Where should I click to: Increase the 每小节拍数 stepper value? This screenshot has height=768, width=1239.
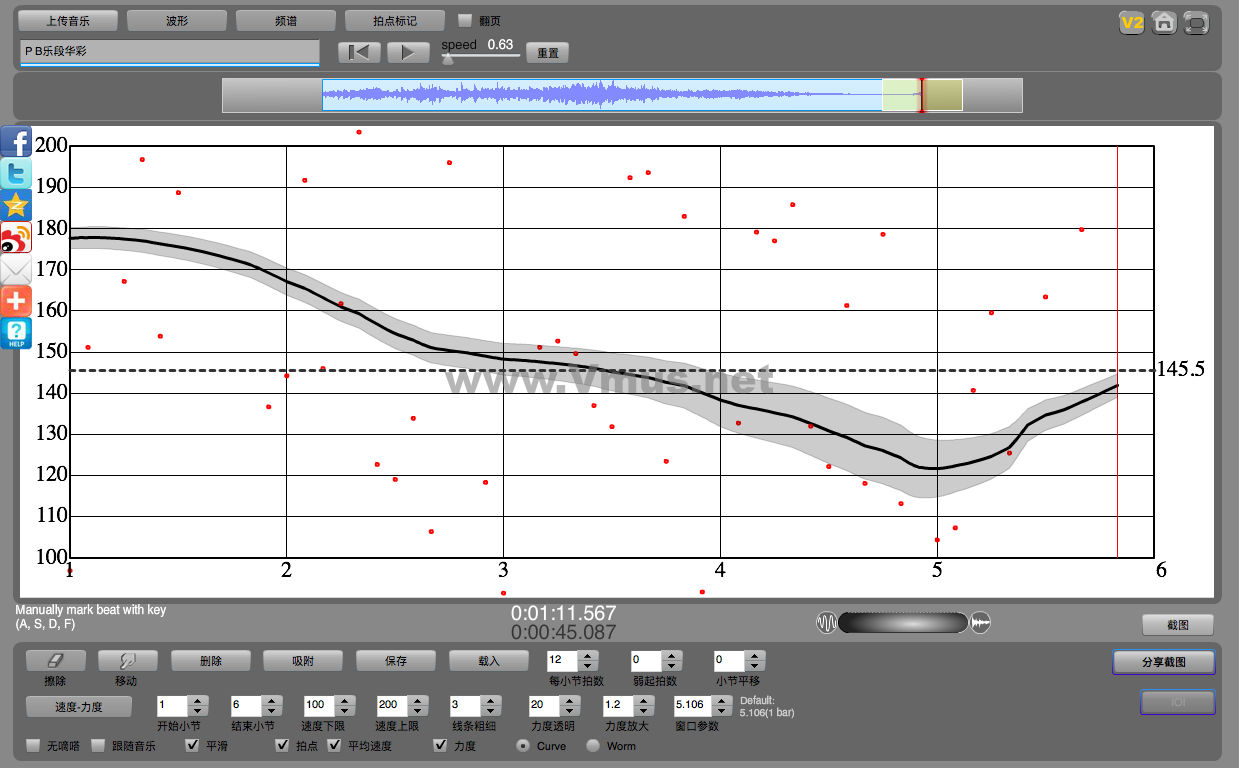coord(588,655)
